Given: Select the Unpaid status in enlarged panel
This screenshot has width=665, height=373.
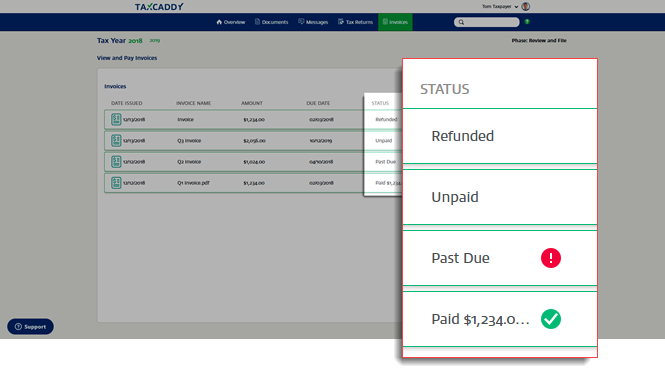Looking at the screenshot, I should tap(500, 197).
